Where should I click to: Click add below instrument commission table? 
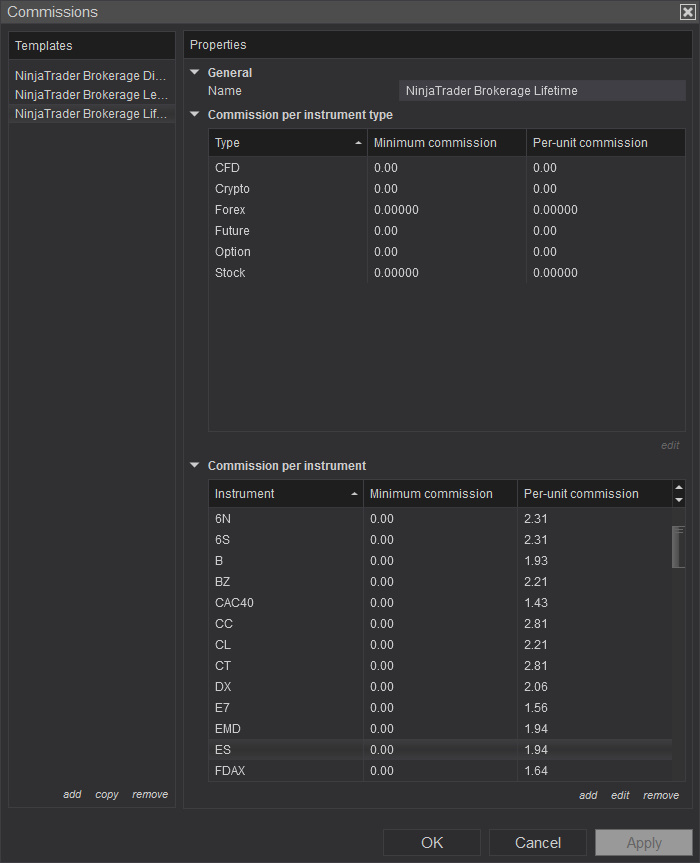pos(588,795)
